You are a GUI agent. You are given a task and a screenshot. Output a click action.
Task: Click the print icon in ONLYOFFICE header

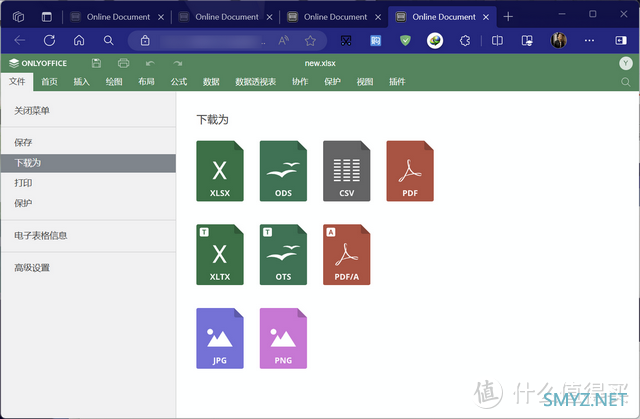pyautogui.click(x=123, y=63)
